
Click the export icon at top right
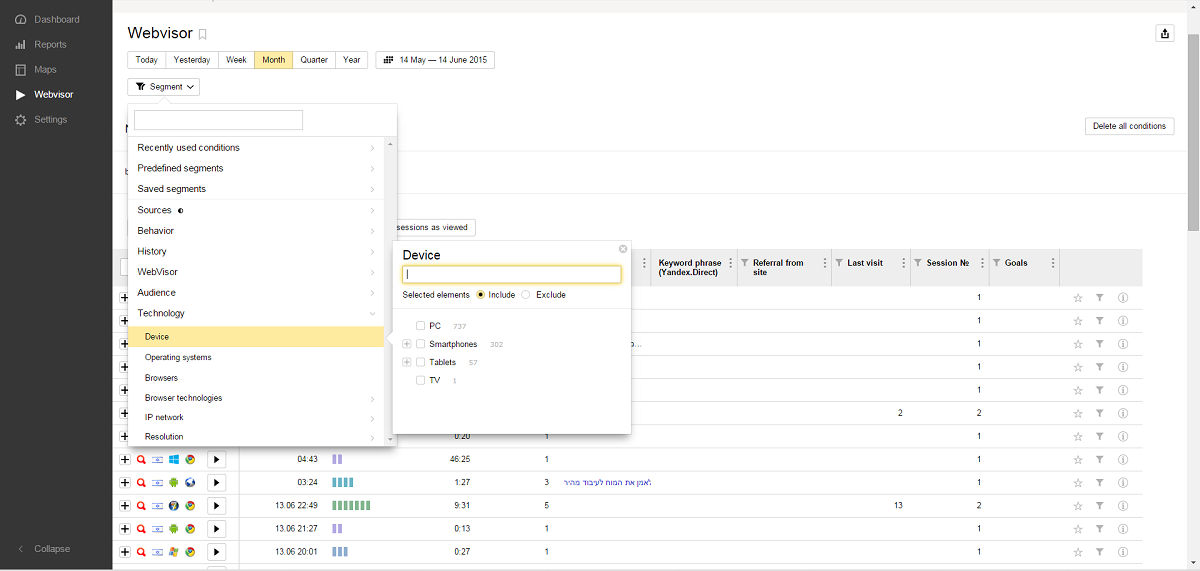[1165, 33]
